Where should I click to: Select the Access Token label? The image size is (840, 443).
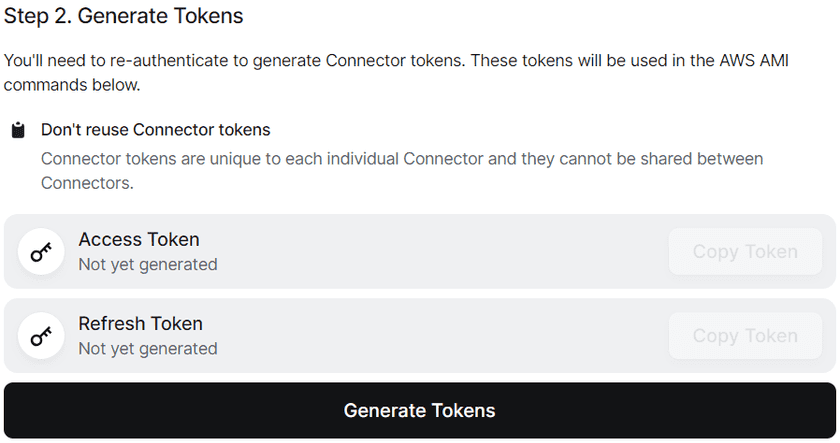pyautogui.click(x=139, y=240)
